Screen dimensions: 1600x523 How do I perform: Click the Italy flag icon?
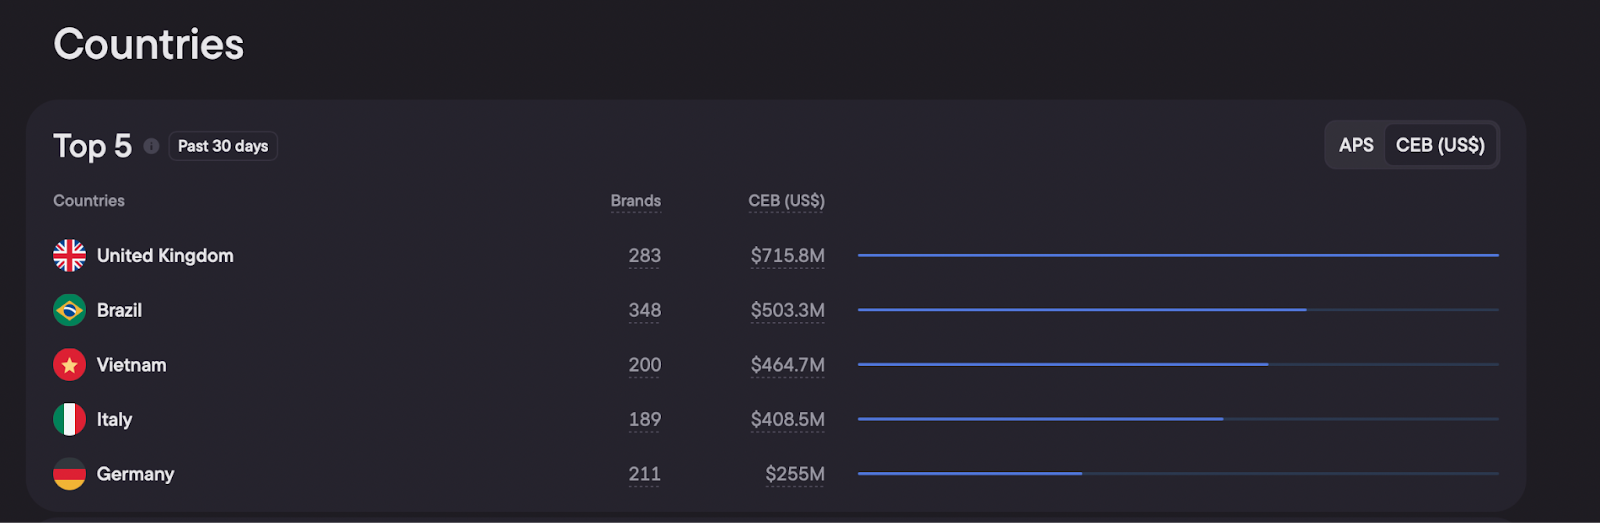69,419
